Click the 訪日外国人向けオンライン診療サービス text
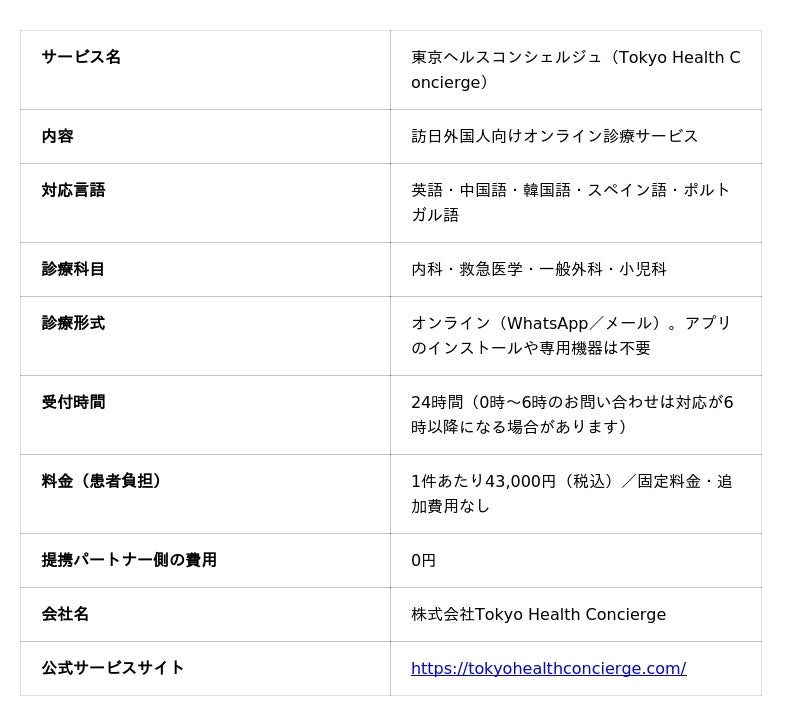Screen dimensions: 800x726 (555, 136)
